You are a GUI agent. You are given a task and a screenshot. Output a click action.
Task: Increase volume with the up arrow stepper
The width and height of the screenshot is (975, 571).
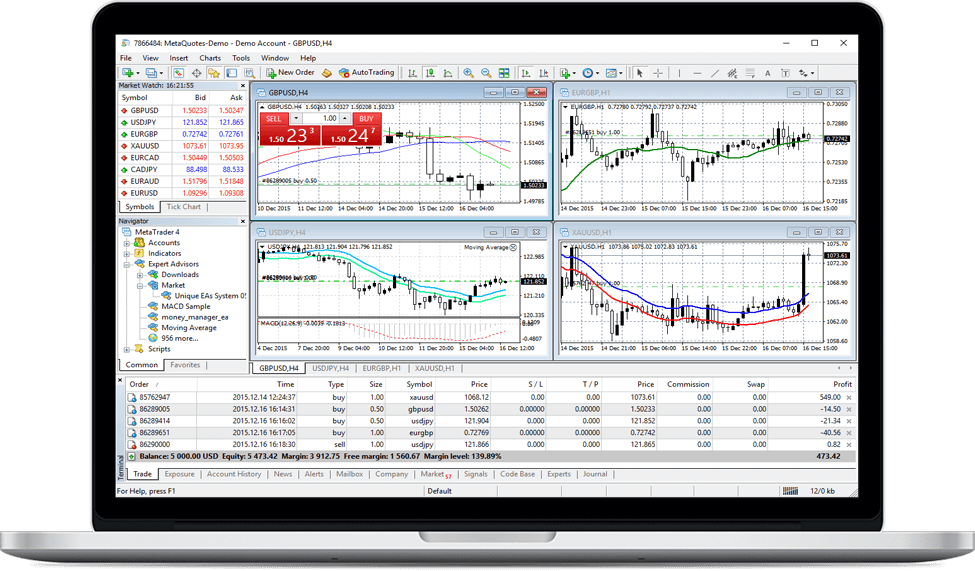tap(345, 118)
